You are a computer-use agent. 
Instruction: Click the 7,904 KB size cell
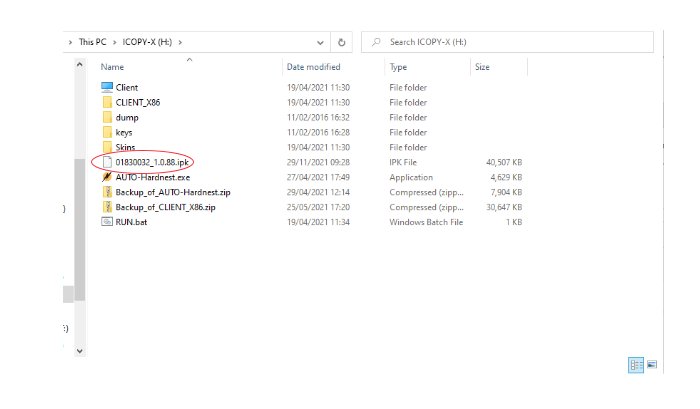pyautogui.click(x=506, y=192)
